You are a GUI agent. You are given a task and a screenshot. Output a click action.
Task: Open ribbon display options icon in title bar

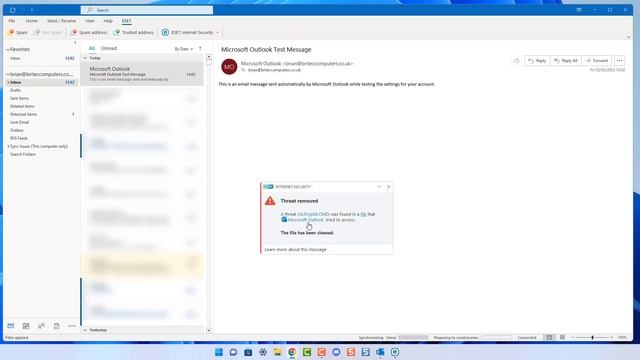(579, 10)
